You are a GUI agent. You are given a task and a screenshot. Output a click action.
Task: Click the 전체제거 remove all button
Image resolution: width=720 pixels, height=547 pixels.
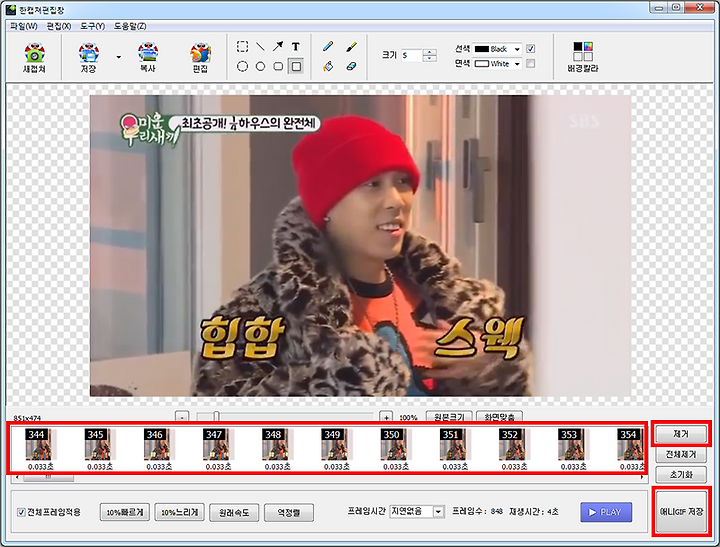(x=681, y=454)
